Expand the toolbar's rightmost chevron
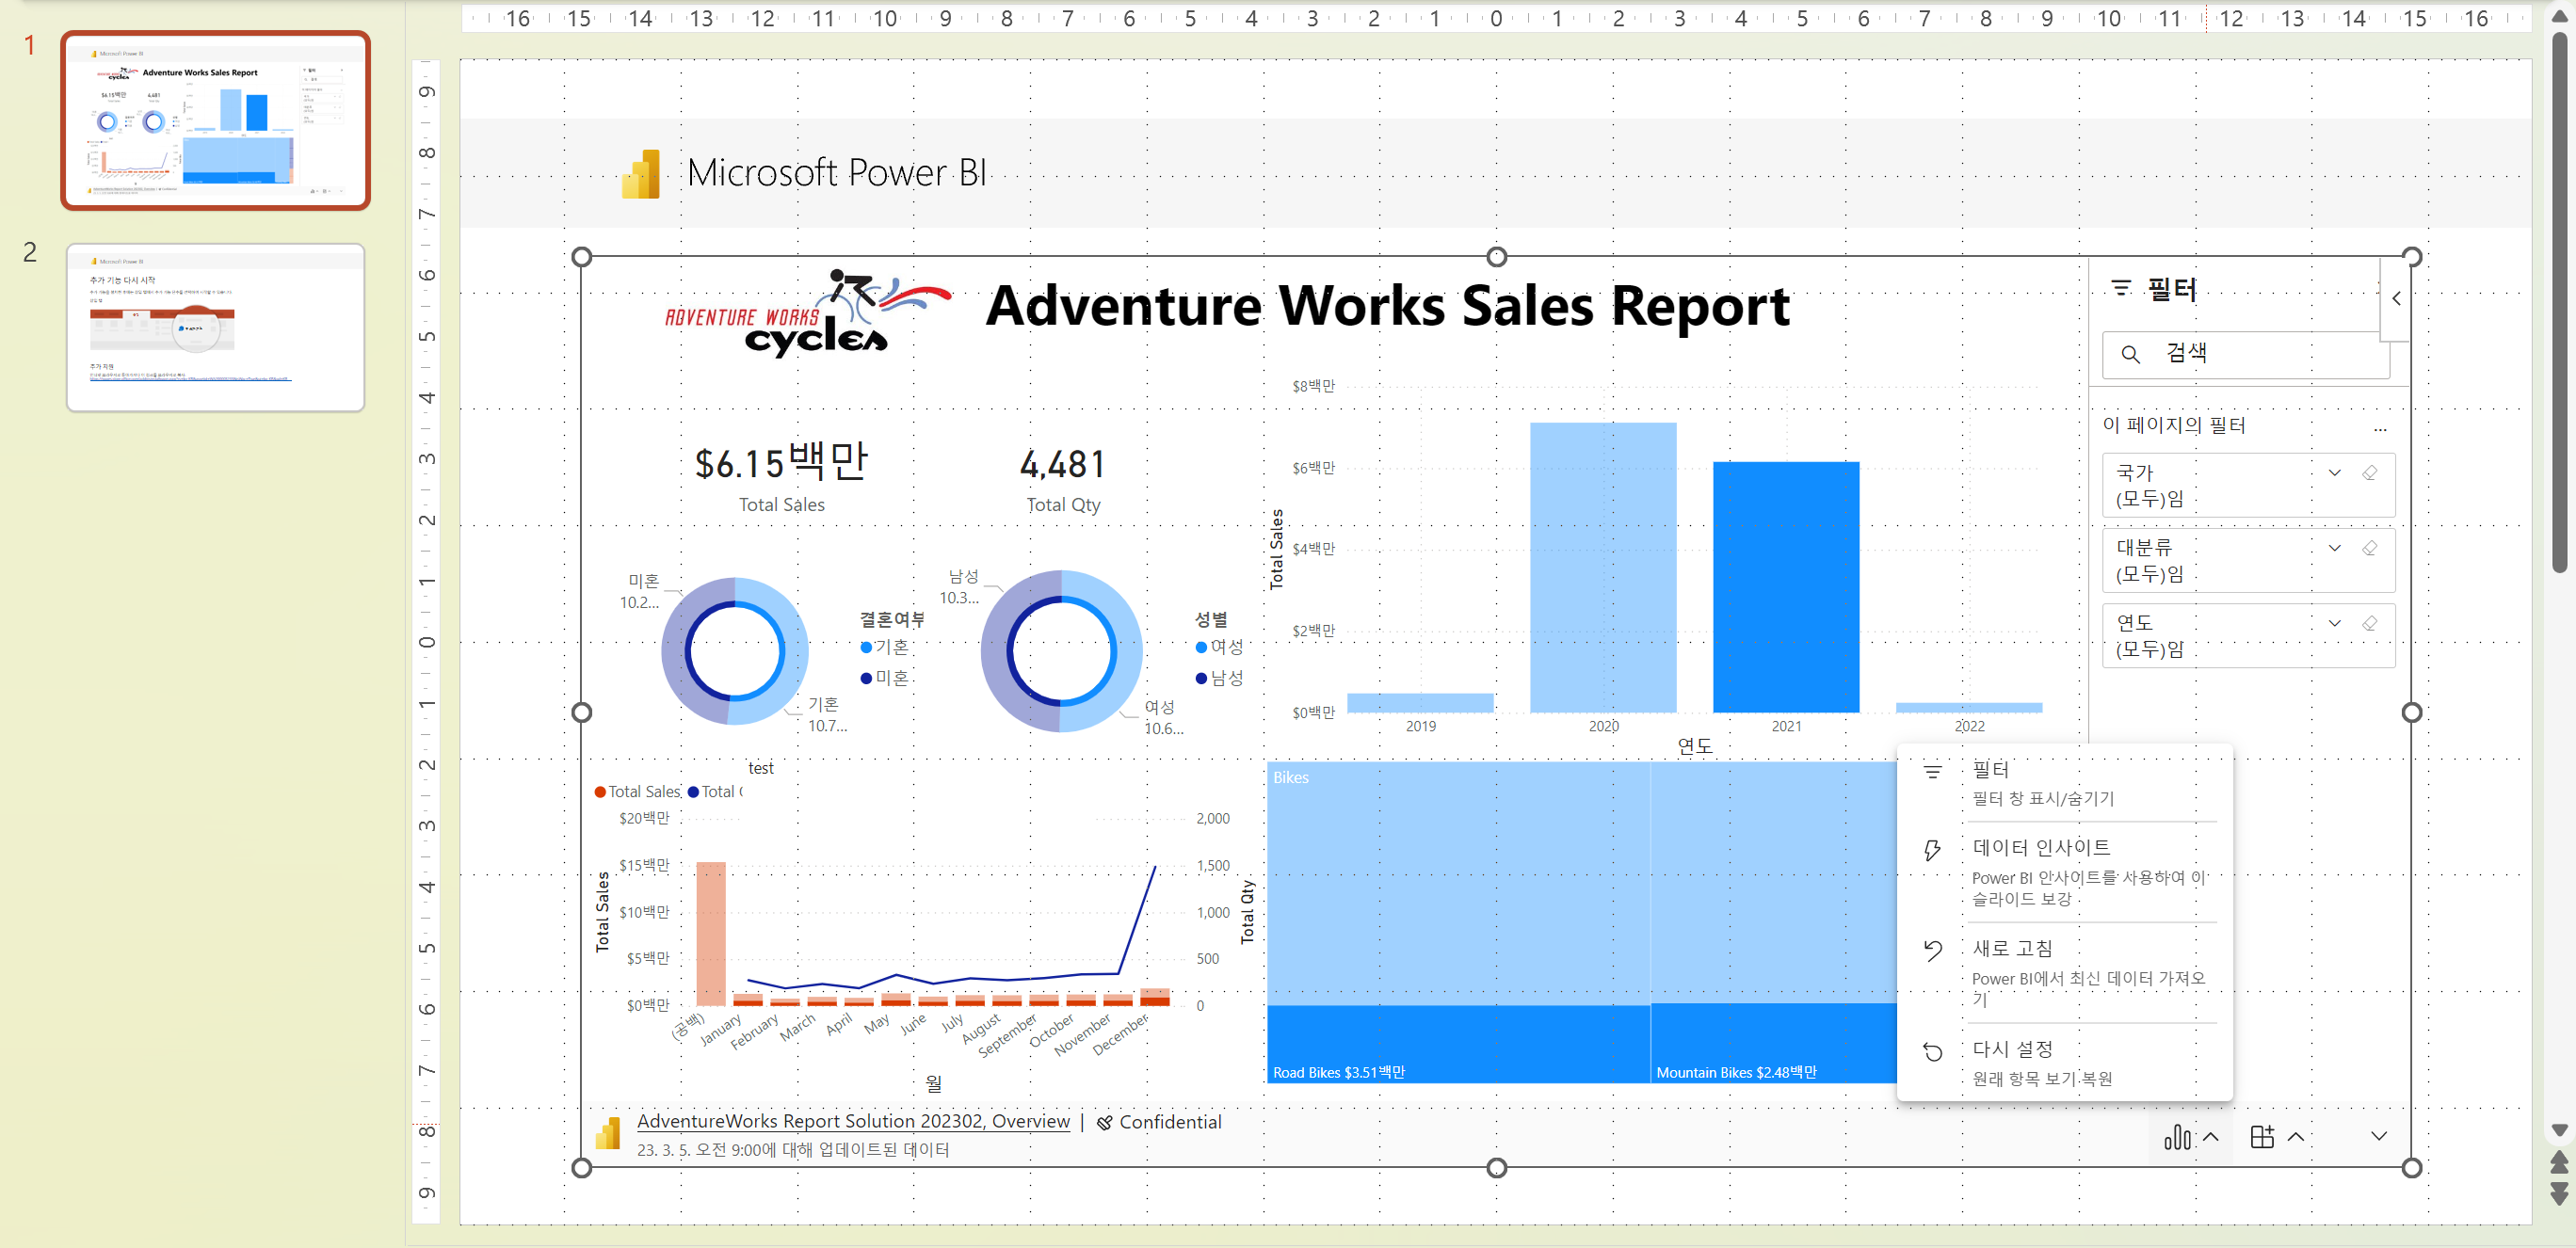The image size is (2576, 1248). click(x=2379, y=1136)
